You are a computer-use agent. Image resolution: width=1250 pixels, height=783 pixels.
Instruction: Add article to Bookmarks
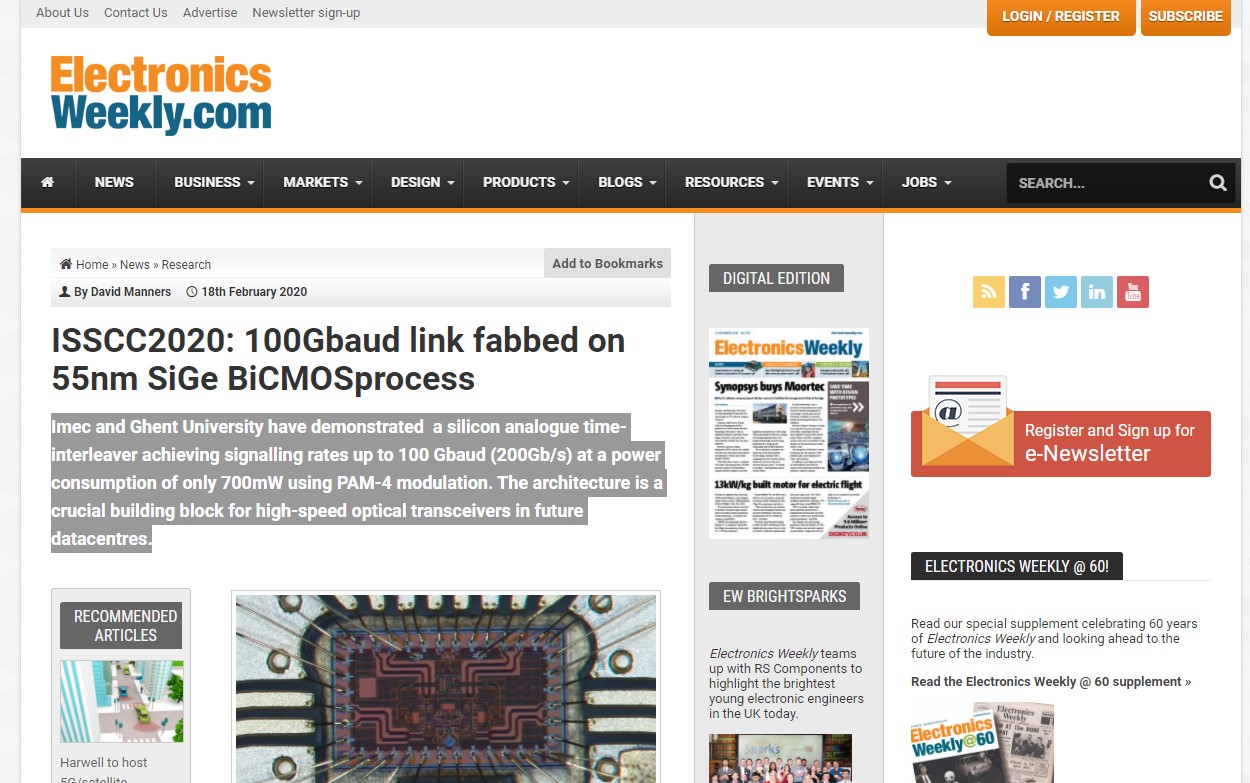click(607, 263)
